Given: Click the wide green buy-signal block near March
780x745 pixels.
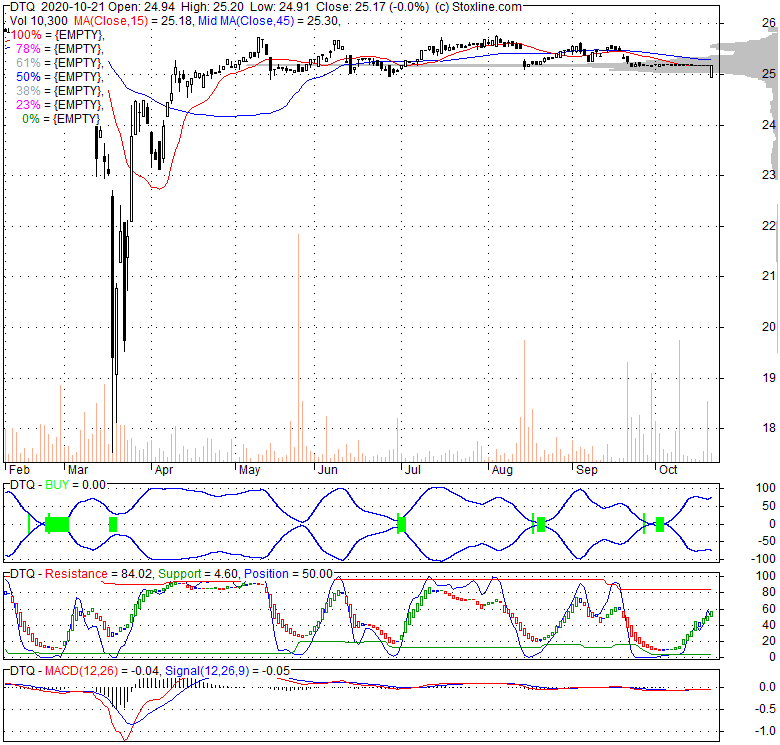Looking at the screenshot, I should (57, 524).
